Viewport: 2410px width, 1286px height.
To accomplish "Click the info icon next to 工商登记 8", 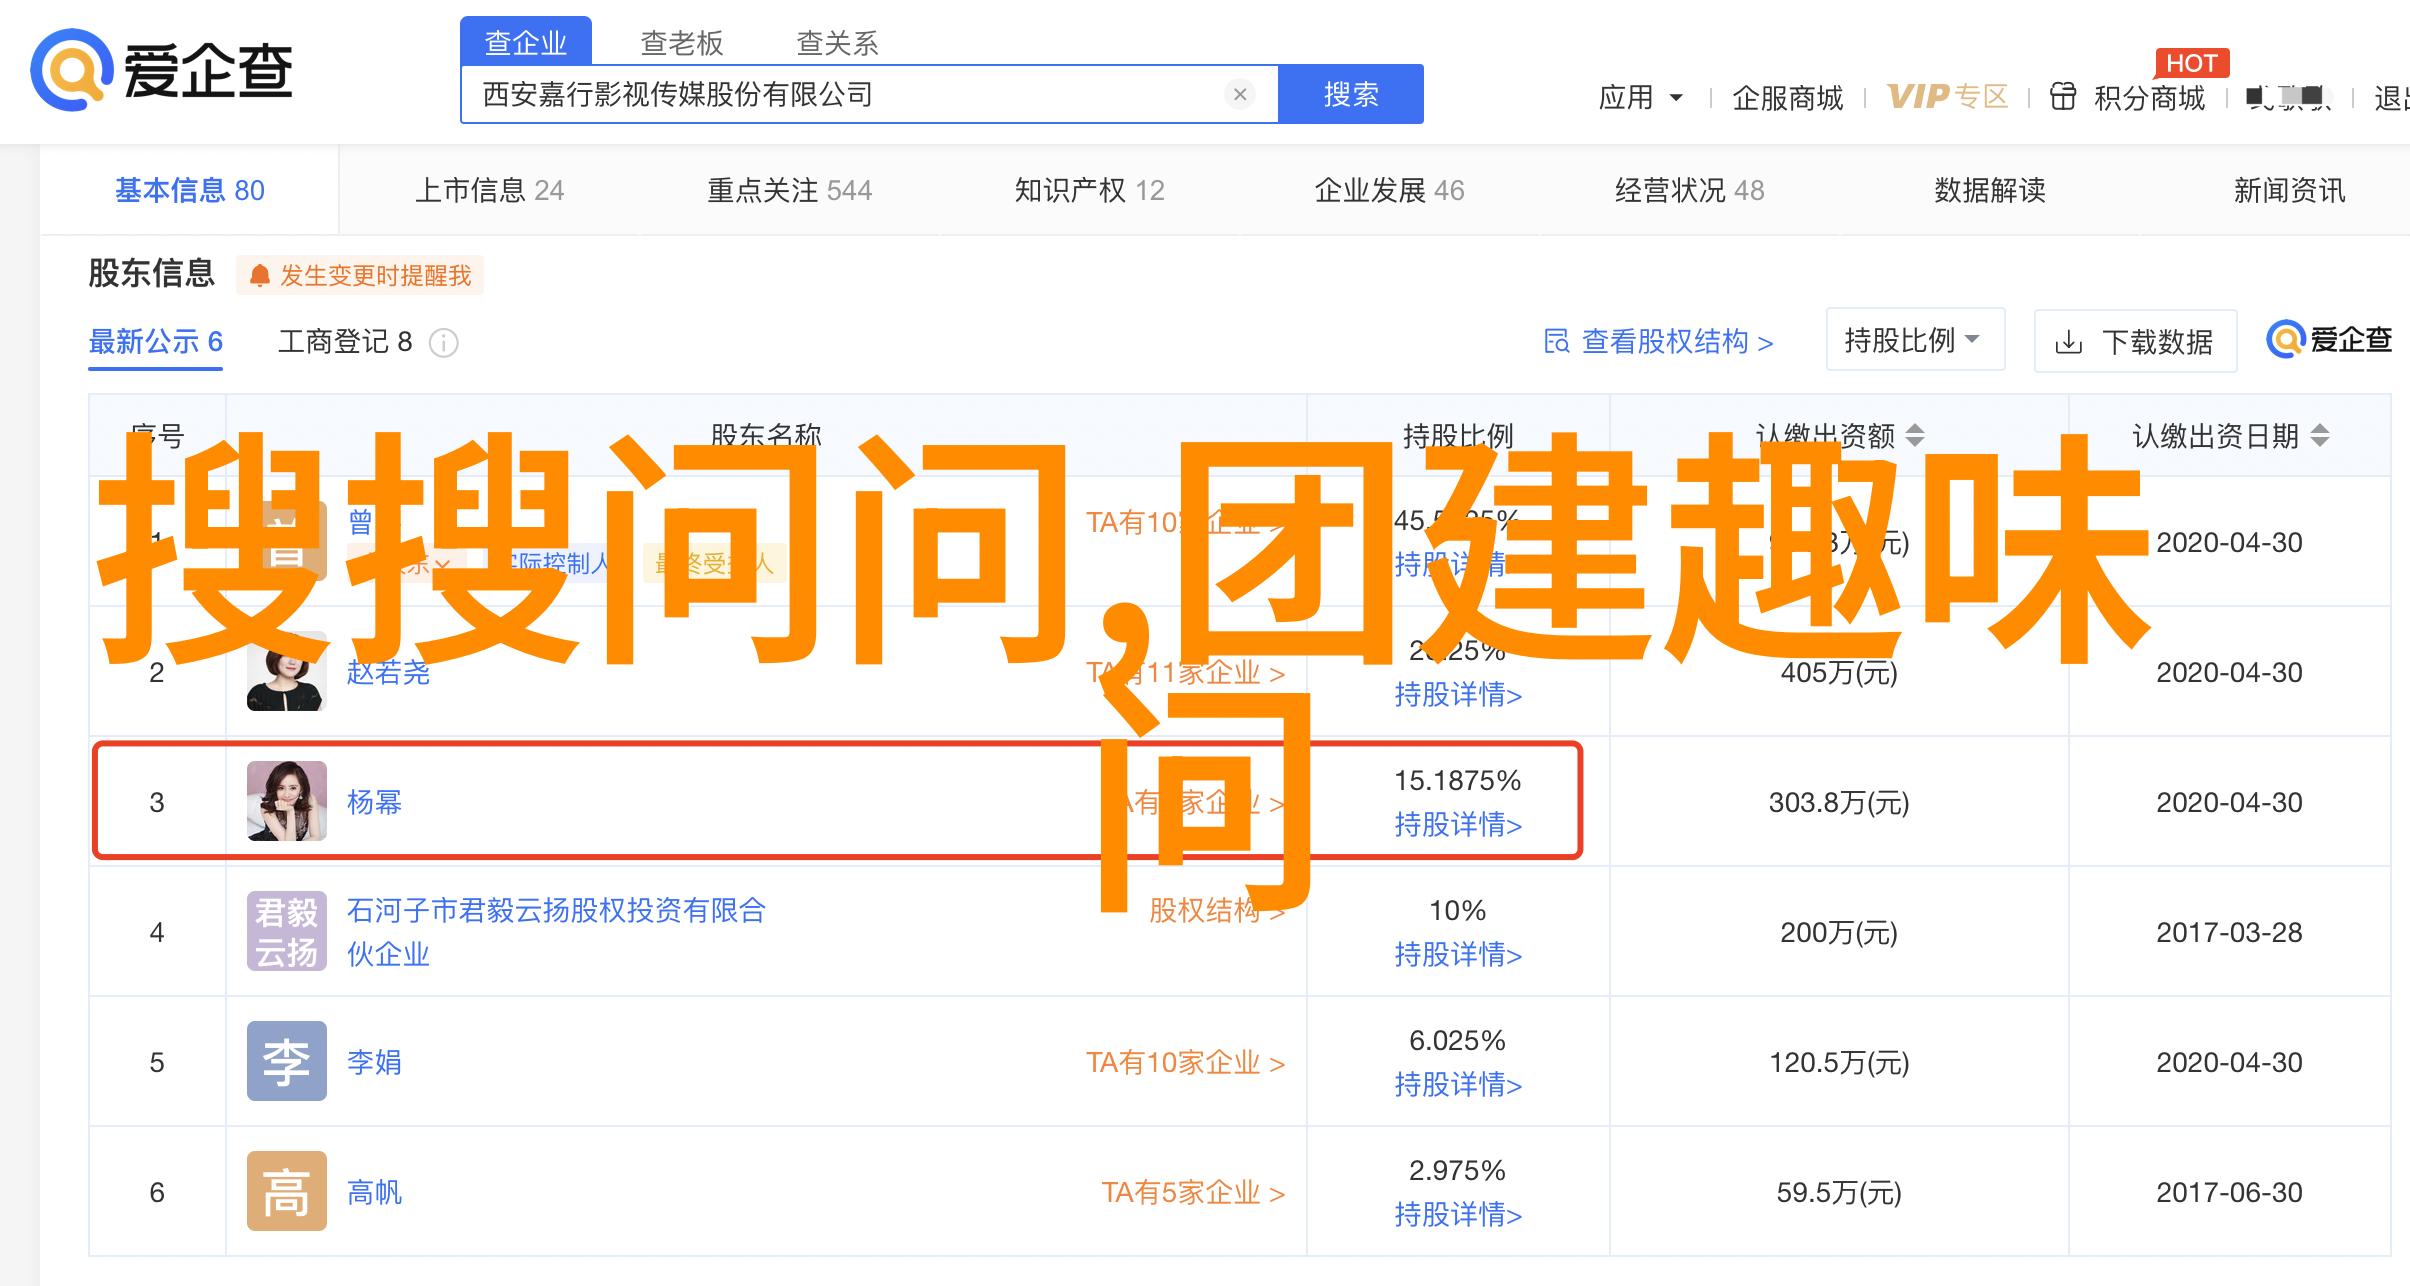I will coord(443,343).
